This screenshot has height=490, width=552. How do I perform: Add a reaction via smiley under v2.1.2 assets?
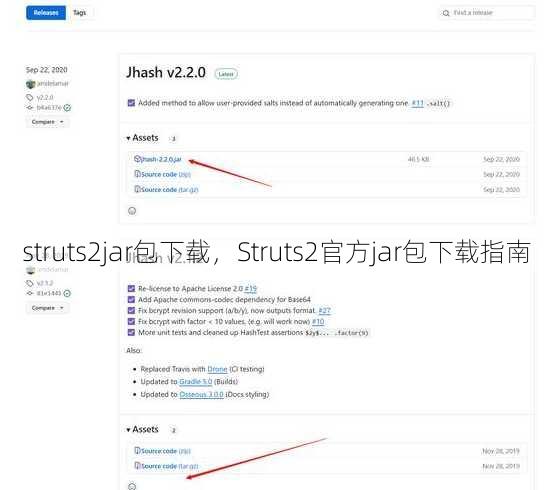point(132,486)
